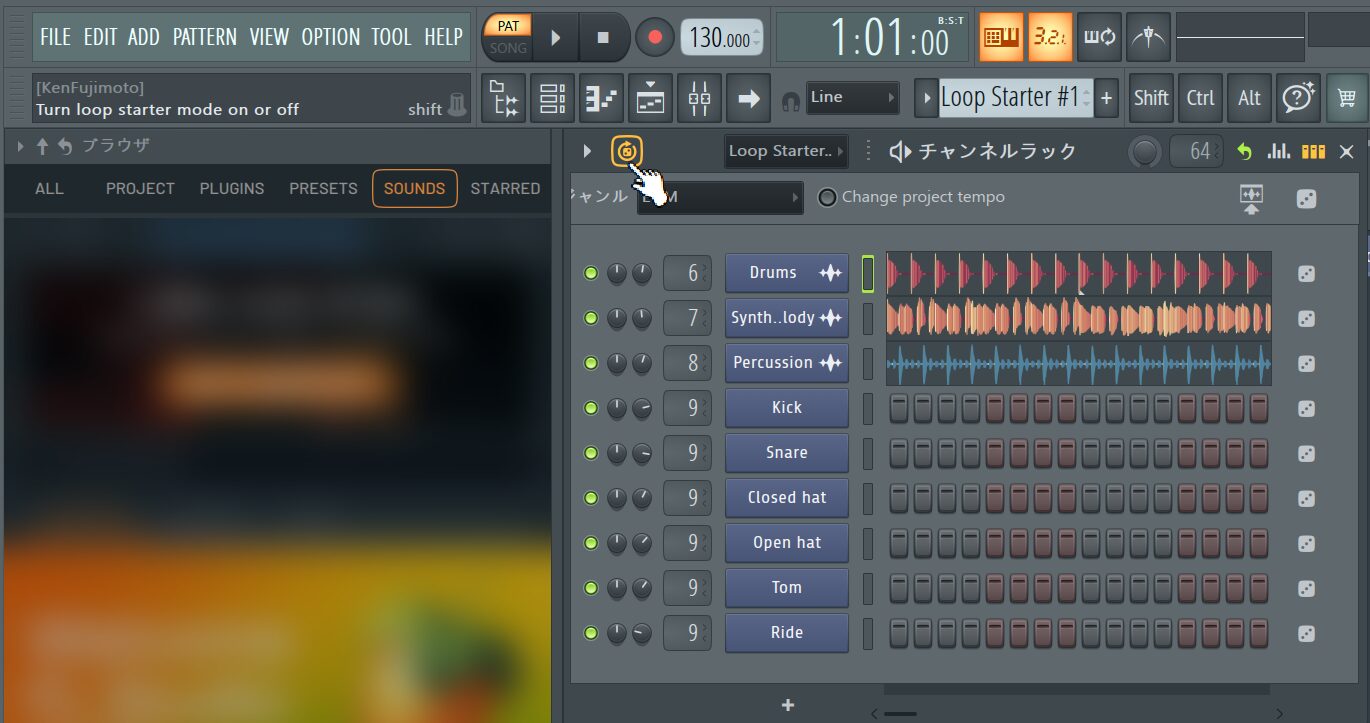Click the green undo arrow in channel rack

(x=1244, y=151)
